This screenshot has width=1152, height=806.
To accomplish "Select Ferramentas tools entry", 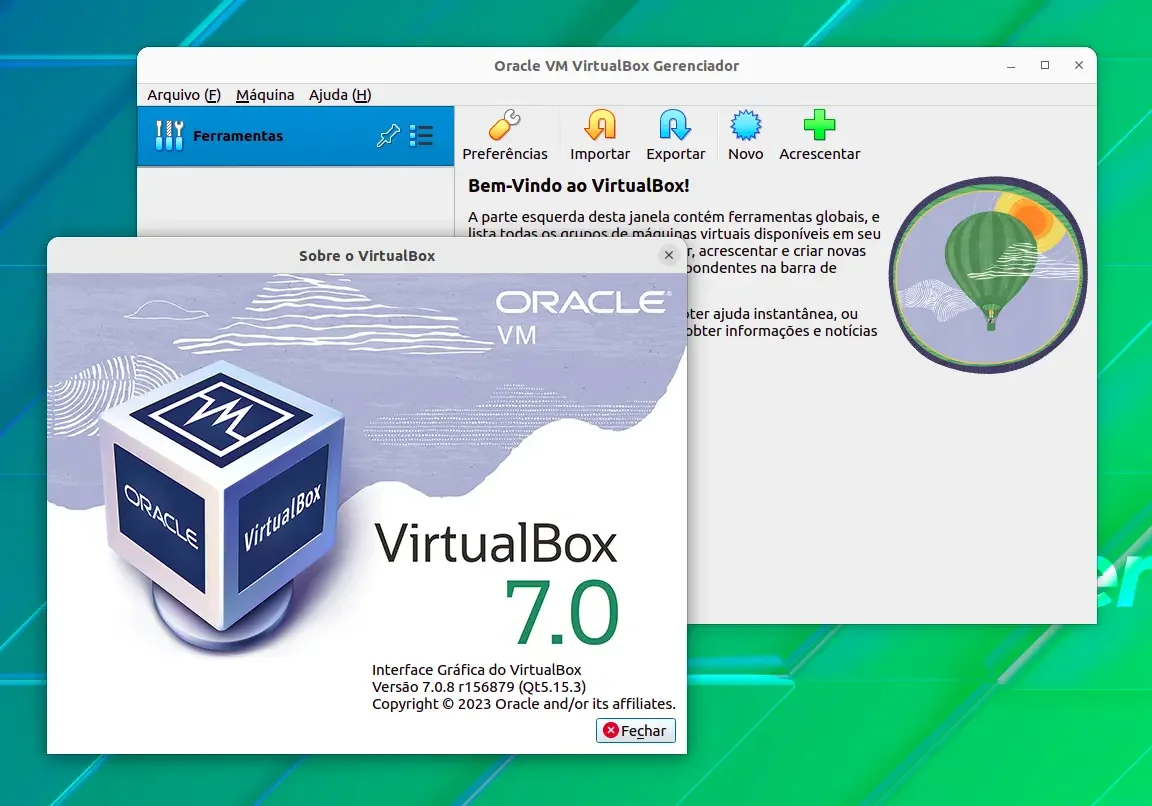I will [x=295, y=136].
